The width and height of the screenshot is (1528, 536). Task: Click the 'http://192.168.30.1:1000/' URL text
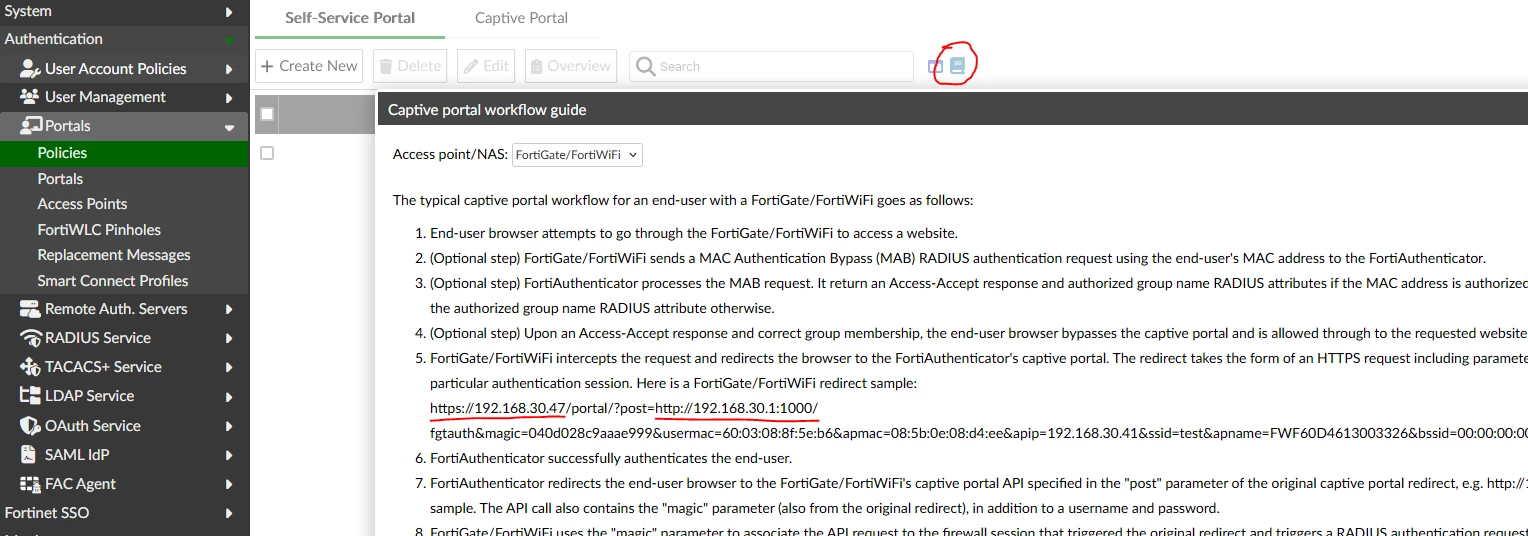pyautogui.click(x=736, y=408)
